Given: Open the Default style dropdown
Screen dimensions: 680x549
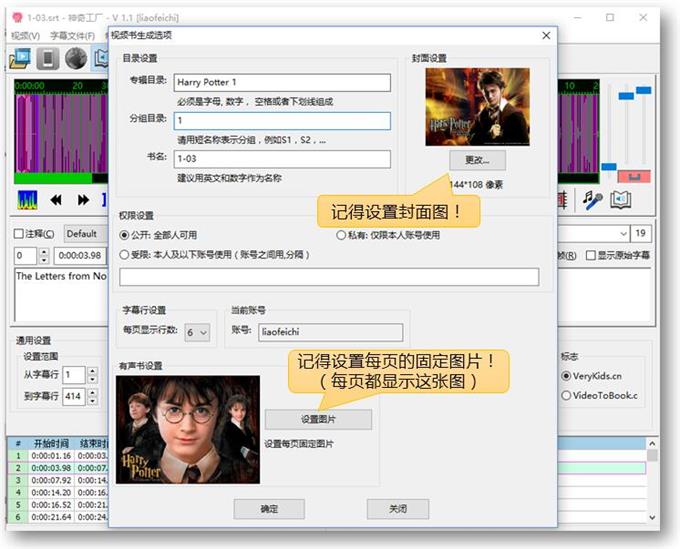Looking at the screenshot, I should [86, 234].
